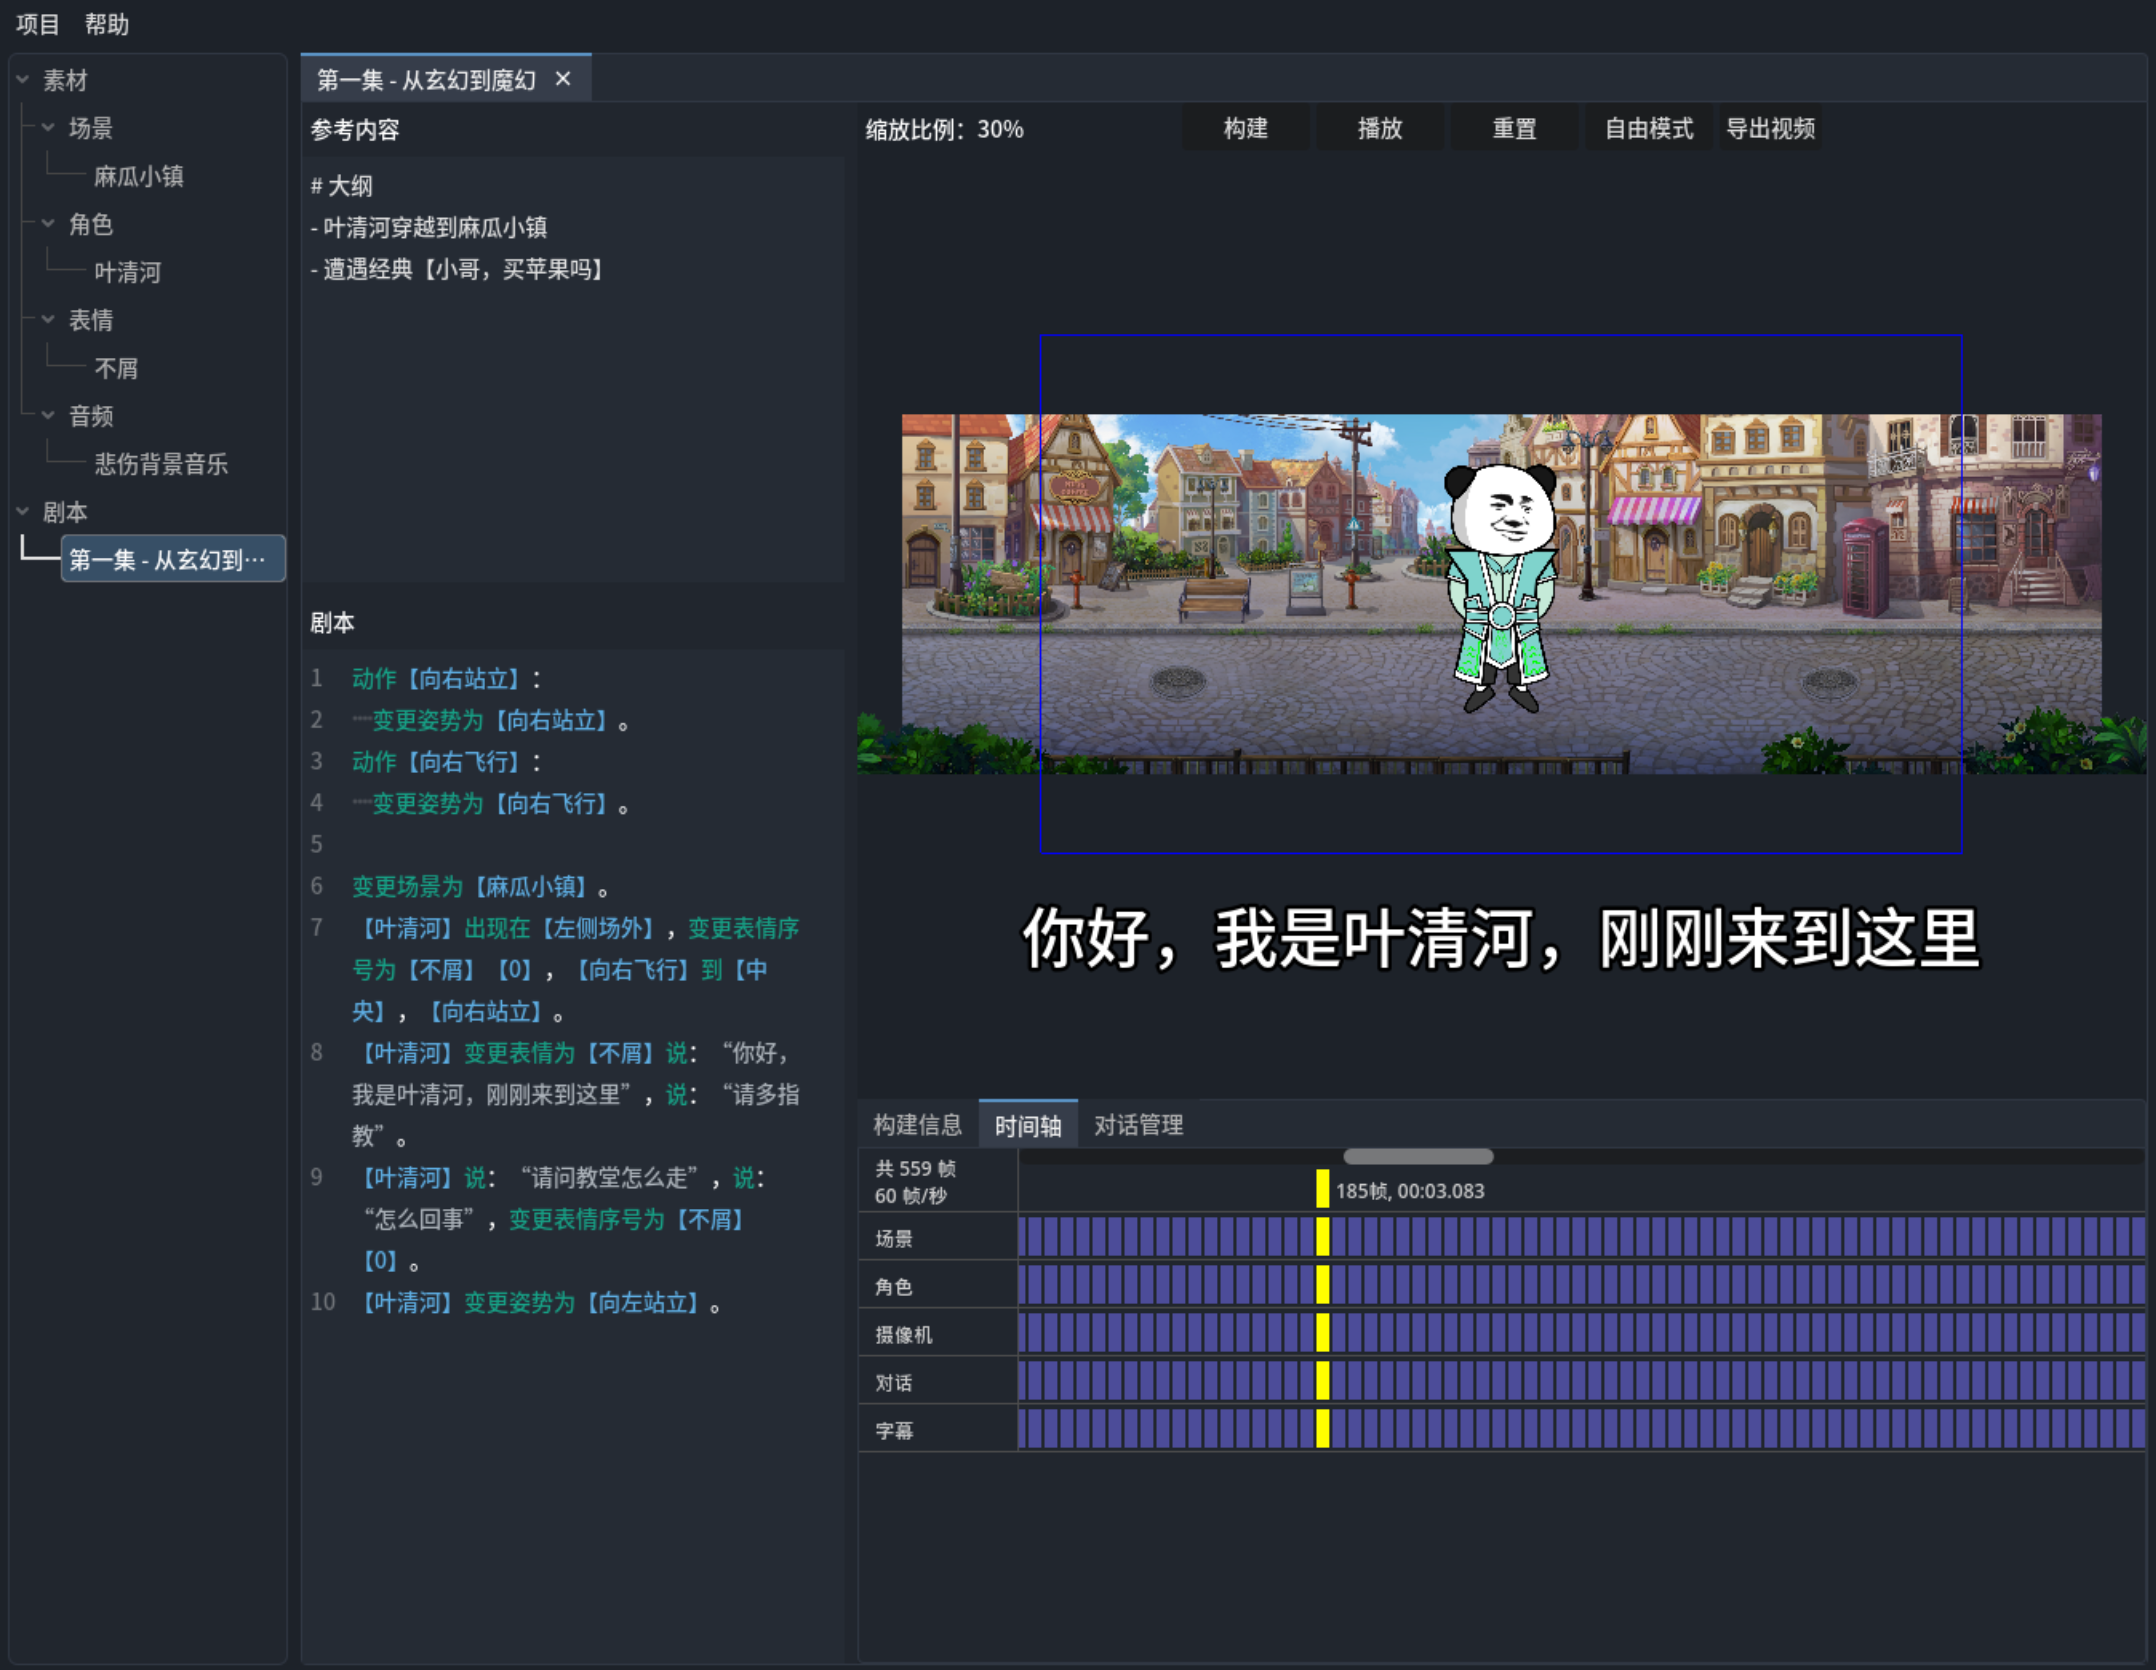Switch to 构建信息 tab
2156x1670 pixels.
(917, 1125)
